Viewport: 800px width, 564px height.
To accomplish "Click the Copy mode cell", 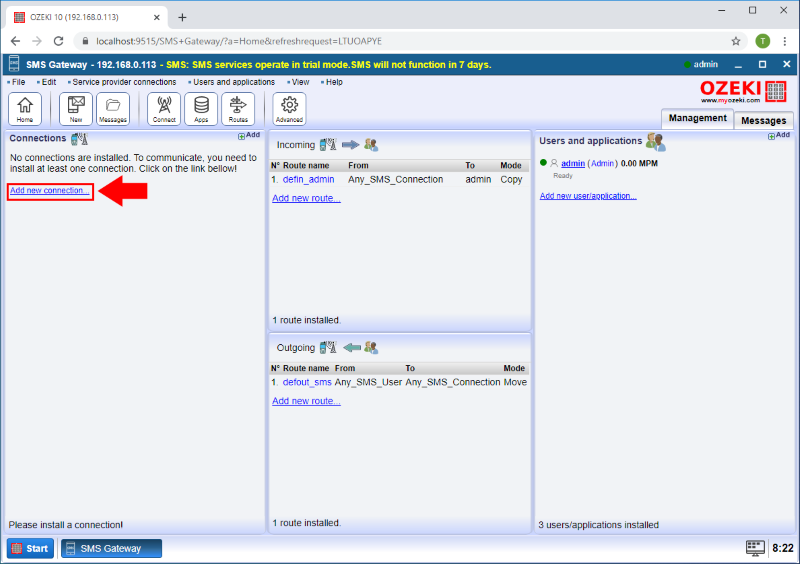I will click(511, 180).
